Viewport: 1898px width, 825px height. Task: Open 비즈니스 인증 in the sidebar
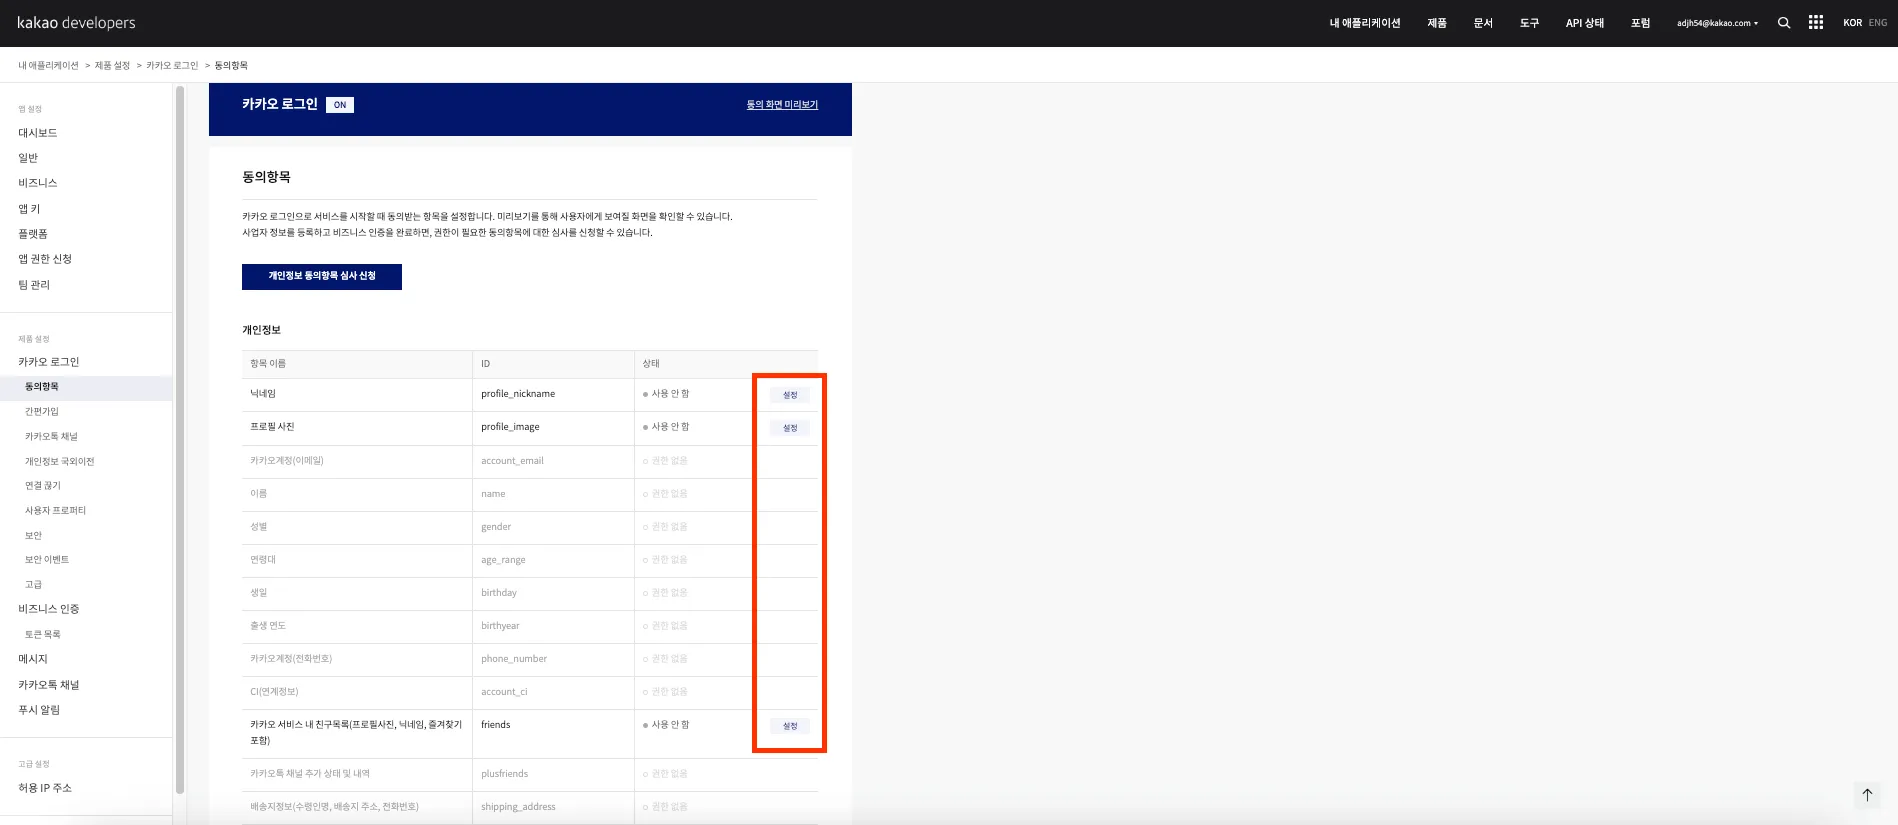(49, 609)
